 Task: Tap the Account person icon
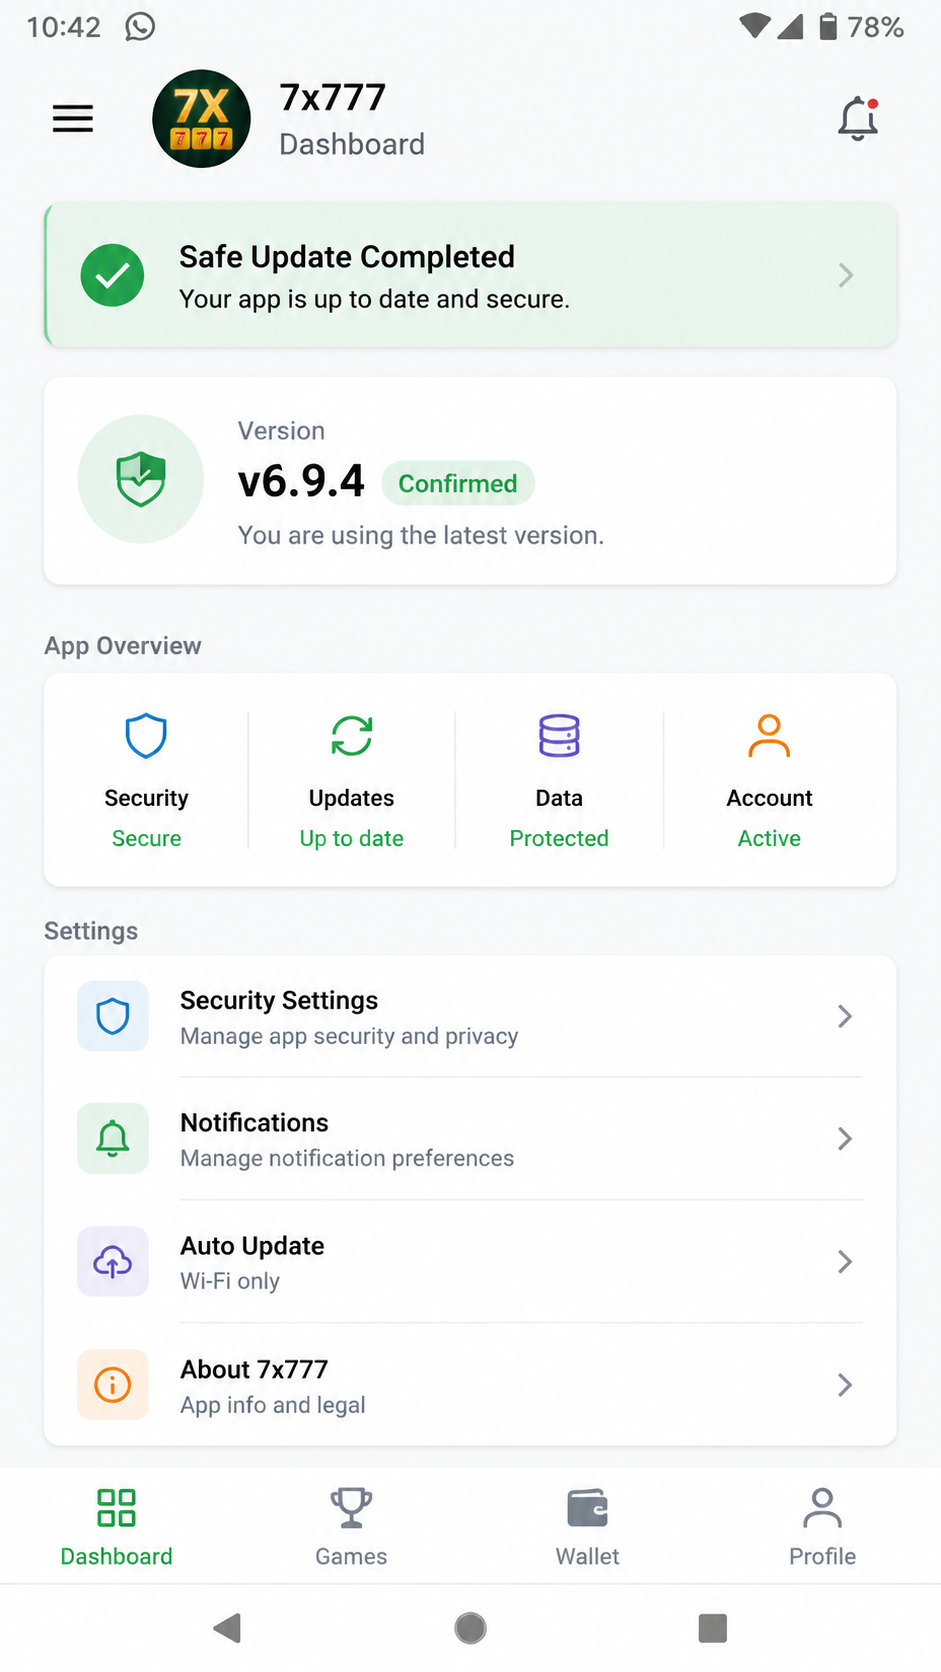[x=769, y=736]
